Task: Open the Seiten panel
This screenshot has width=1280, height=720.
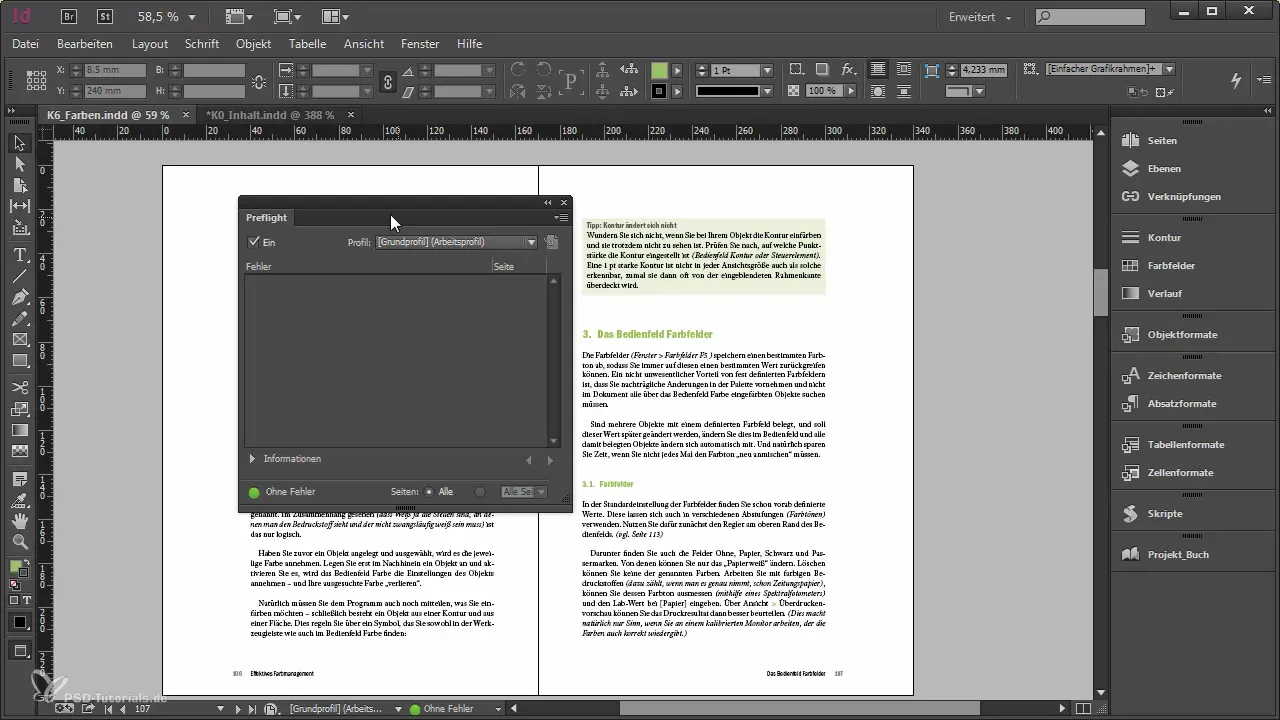Action: pos(1162,141)
